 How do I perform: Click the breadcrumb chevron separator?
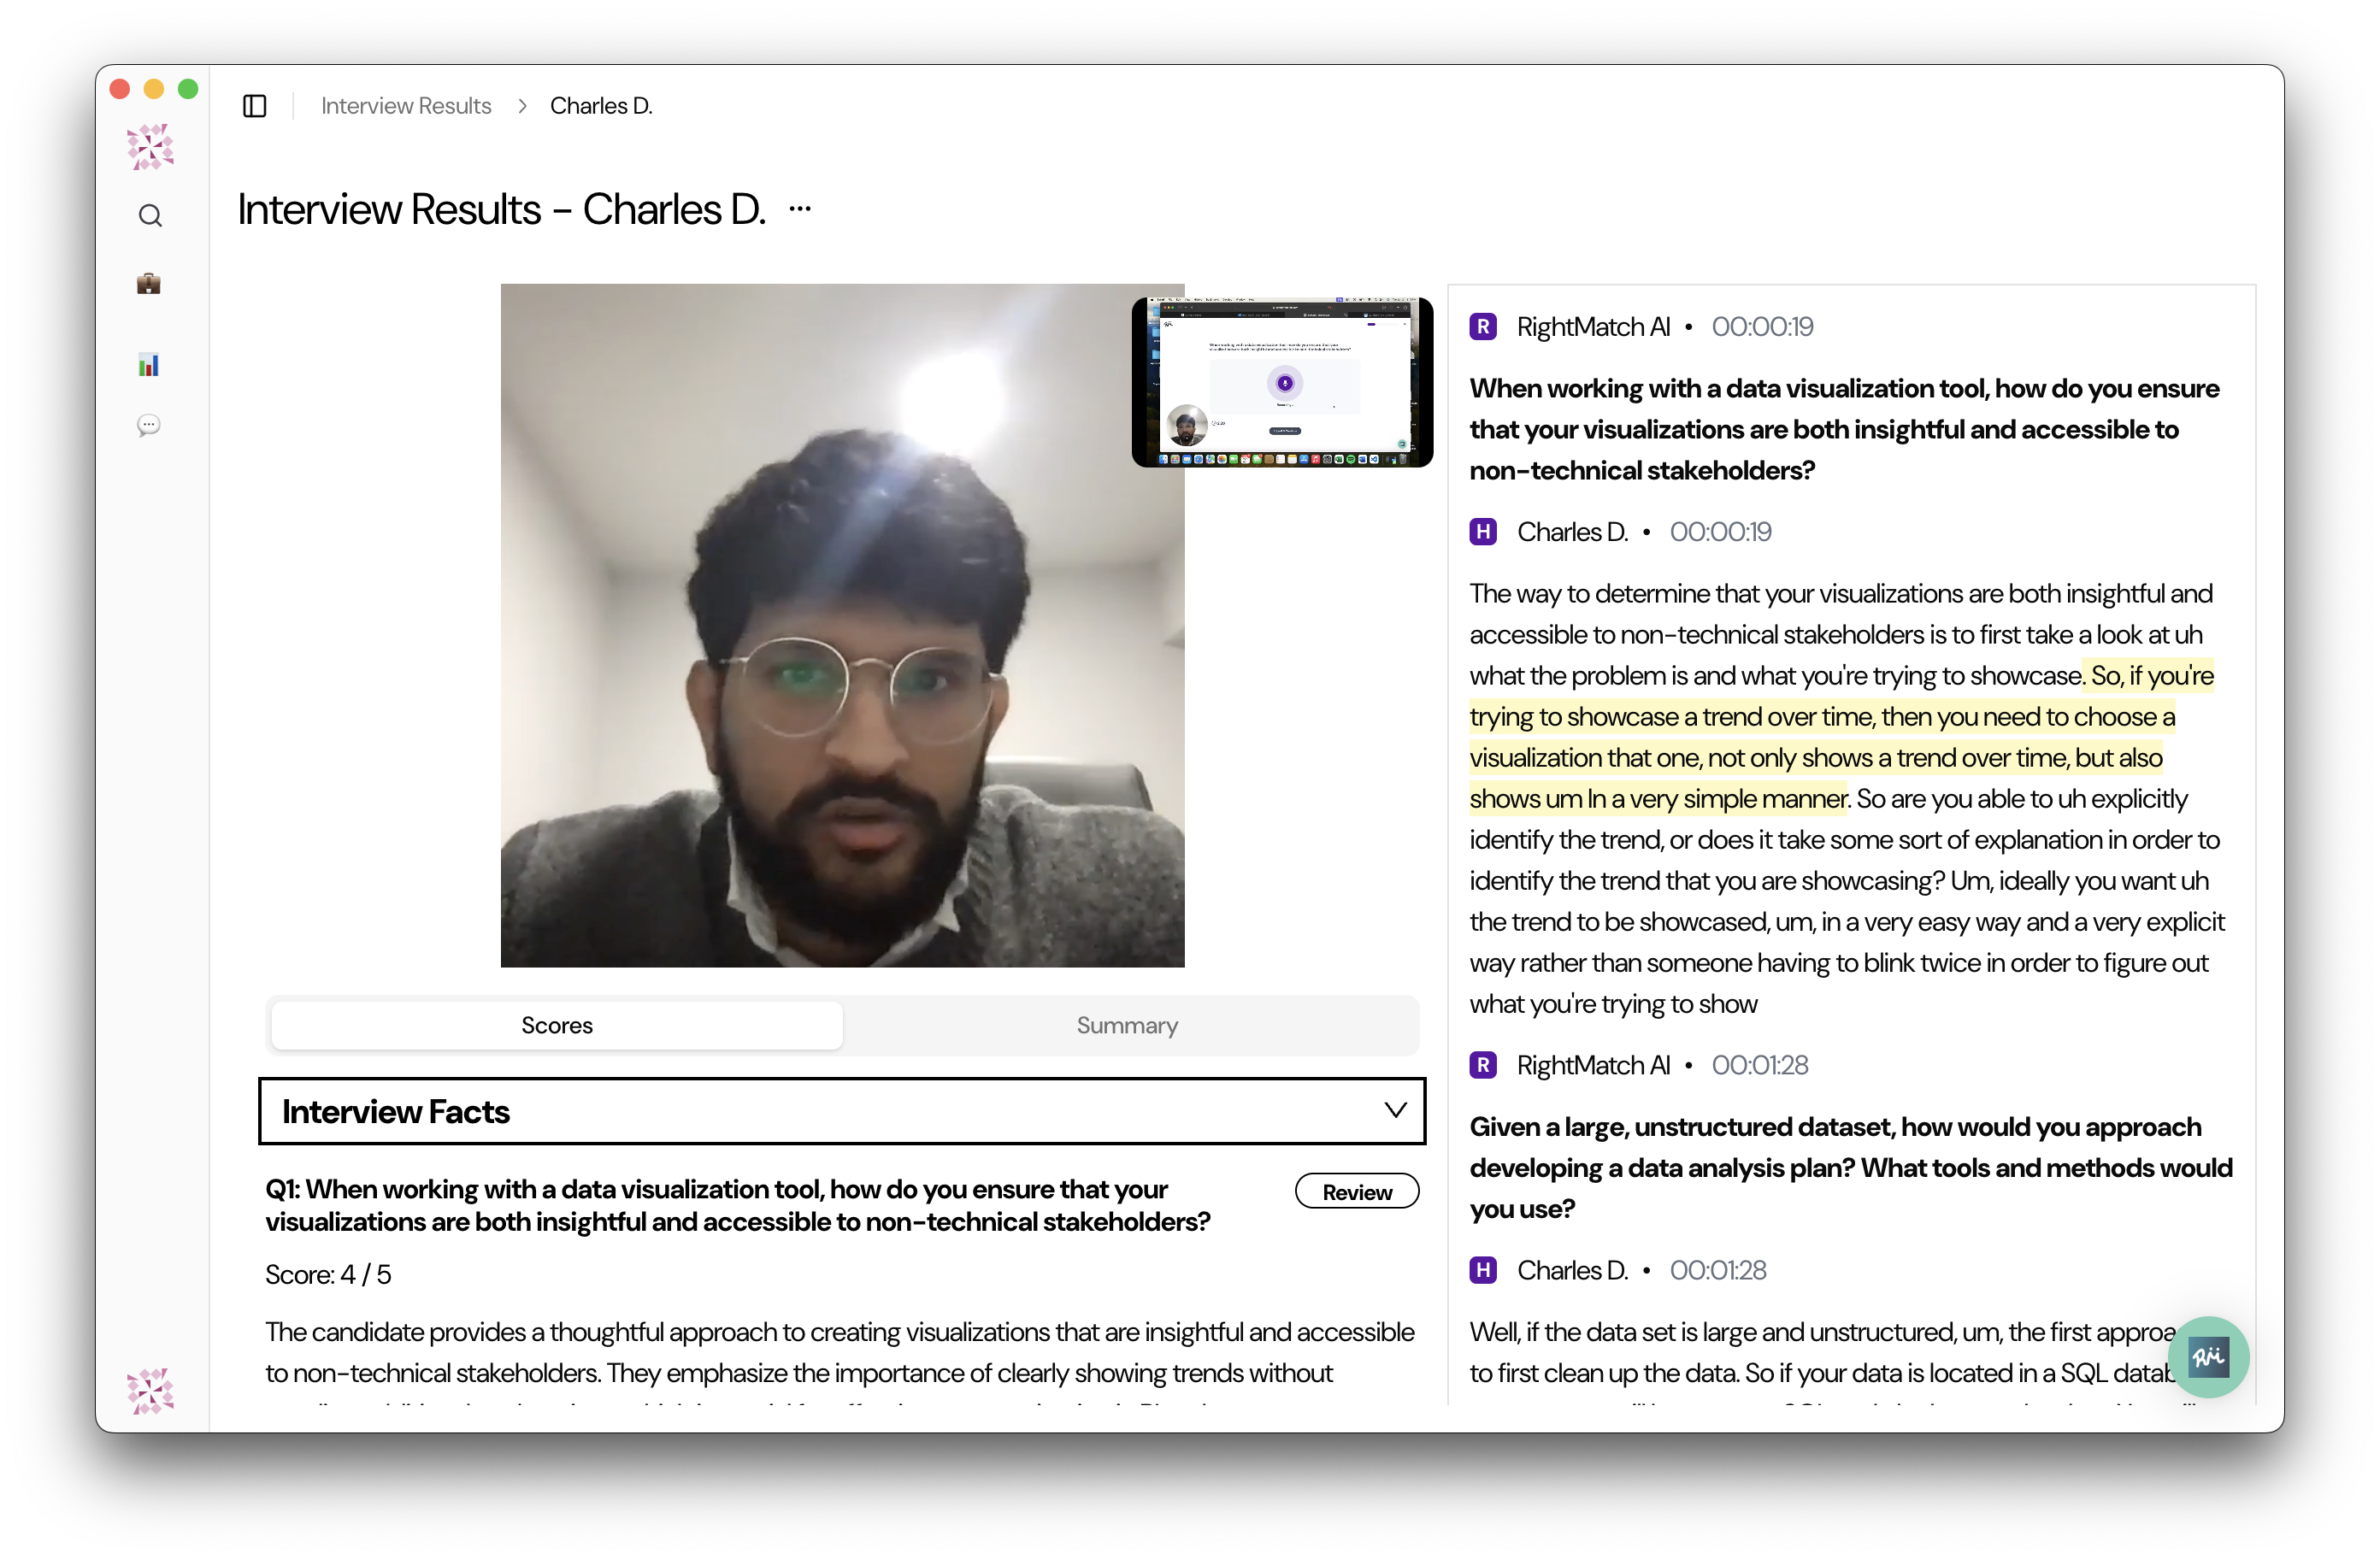click(x=522, y=106)
